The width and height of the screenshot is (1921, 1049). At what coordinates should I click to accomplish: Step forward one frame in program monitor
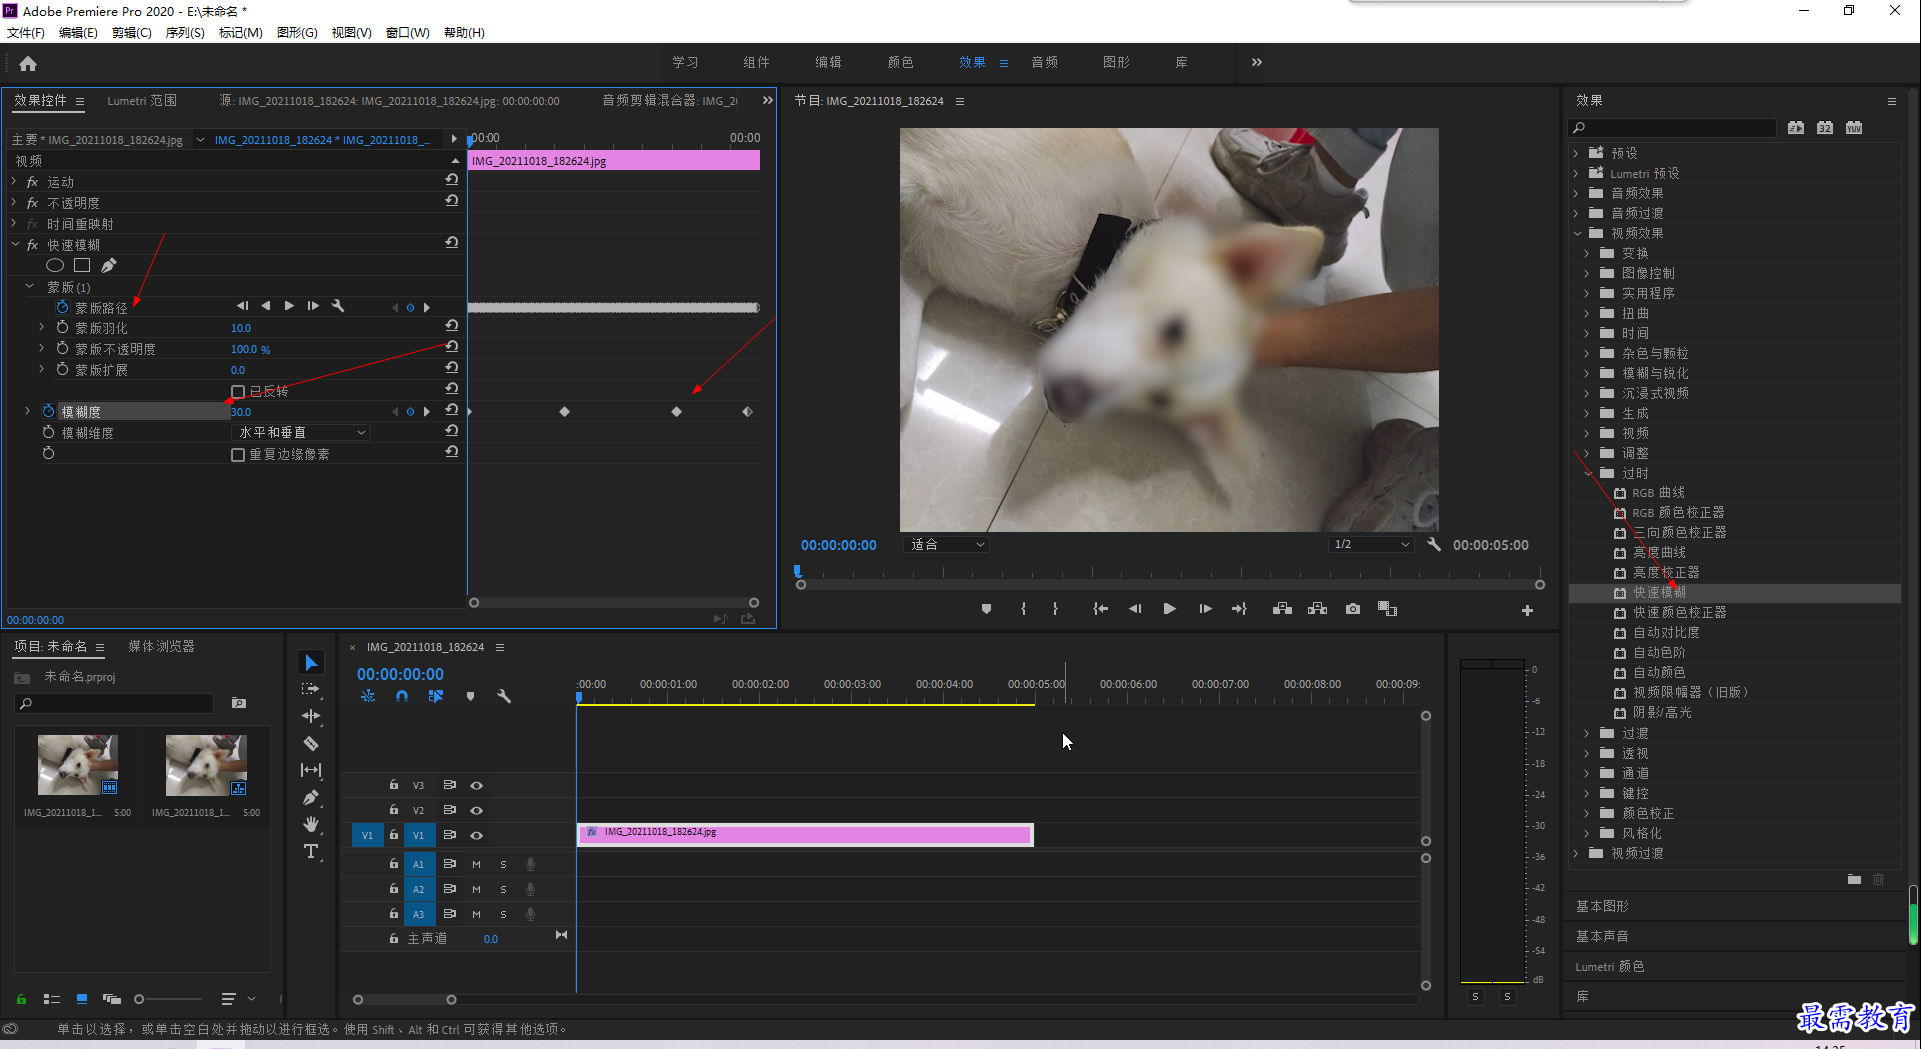coord(1205,609)
